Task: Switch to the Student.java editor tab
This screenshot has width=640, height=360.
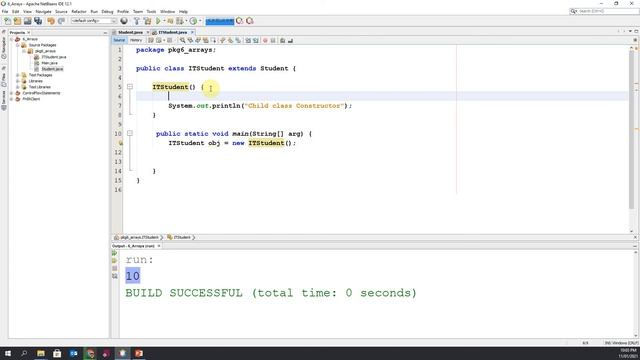Action: [x=130, y=32]
